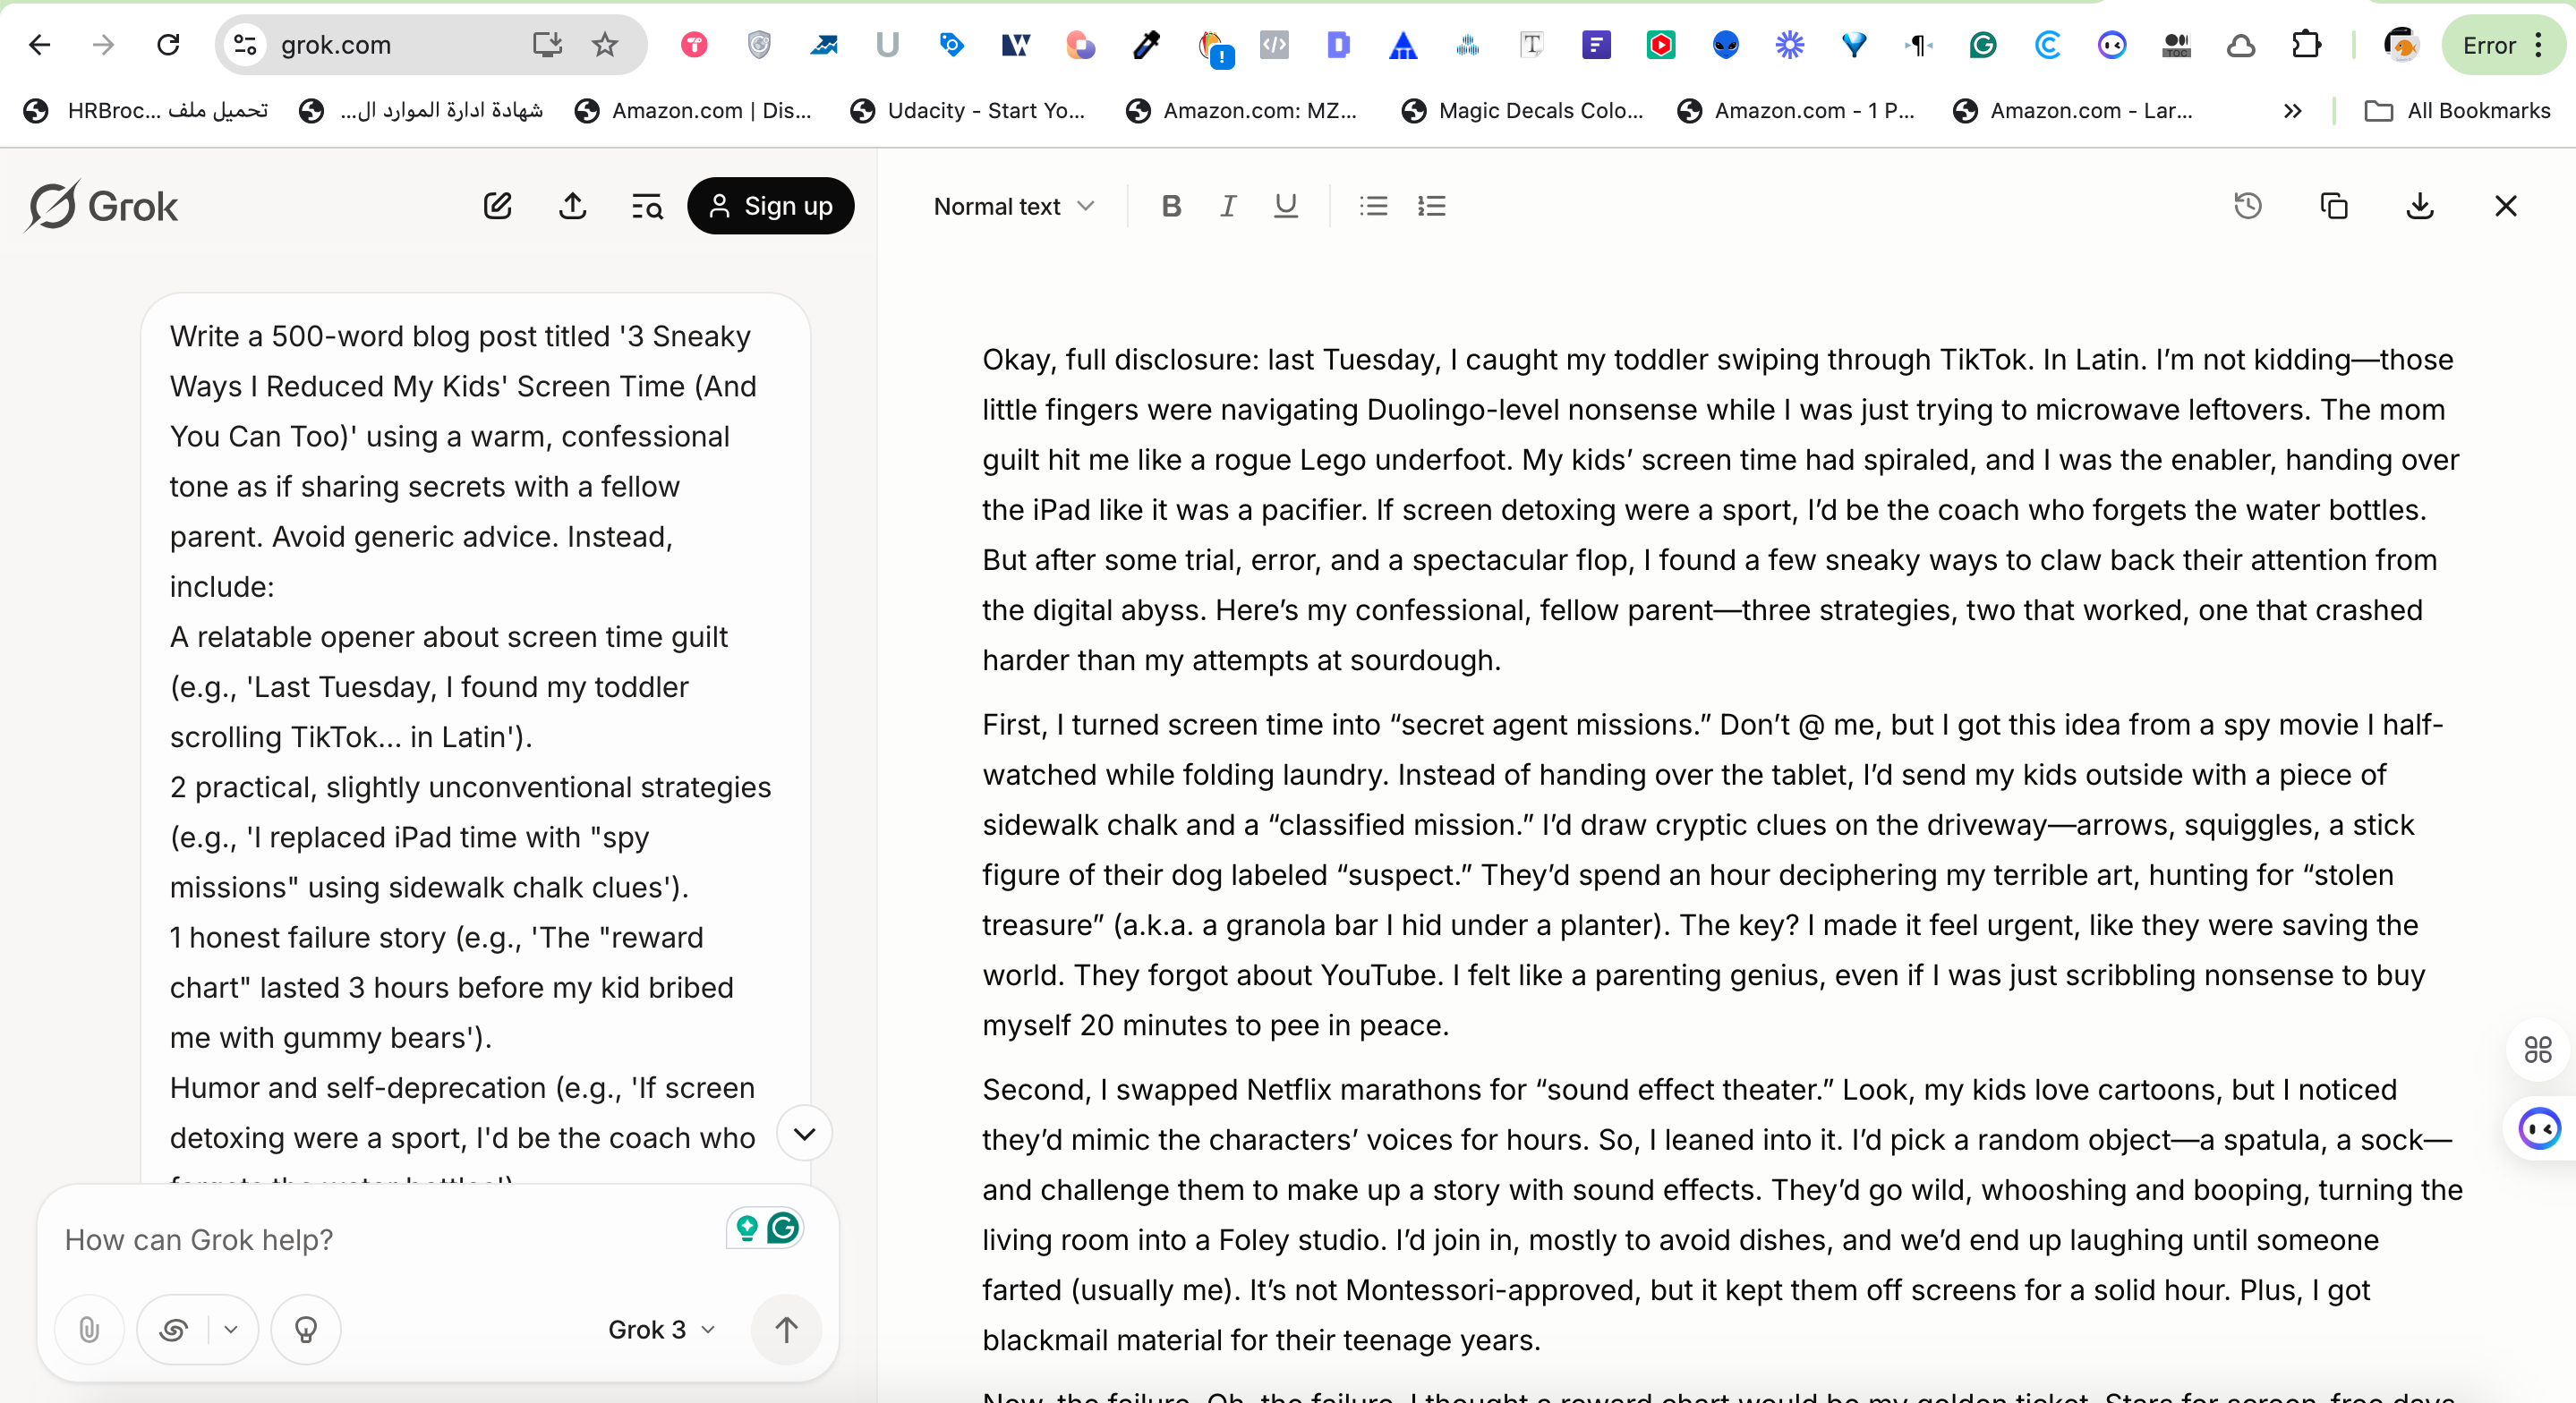Start a new chat with the compose icon
Image resolution: width=2576 pixels, height=1403 pixels.
pyautogui.click(x=498, y=206)
